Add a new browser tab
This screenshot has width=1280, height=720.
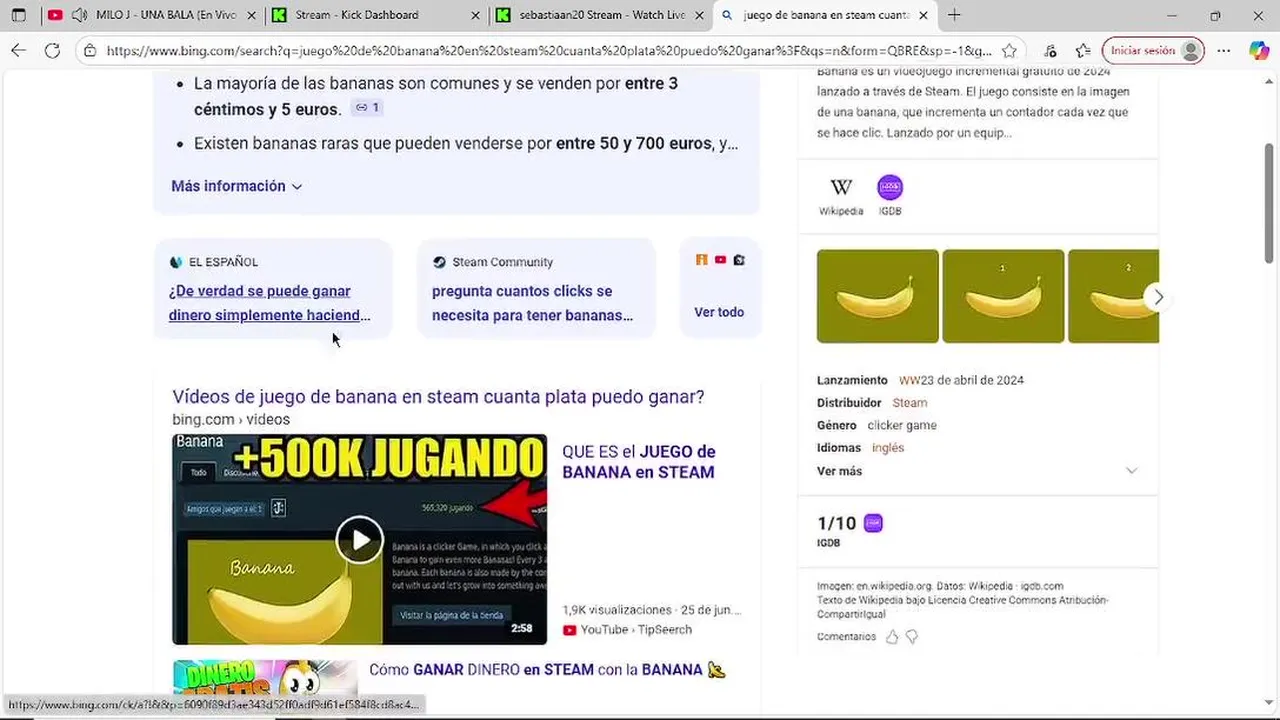click(954, 15)
